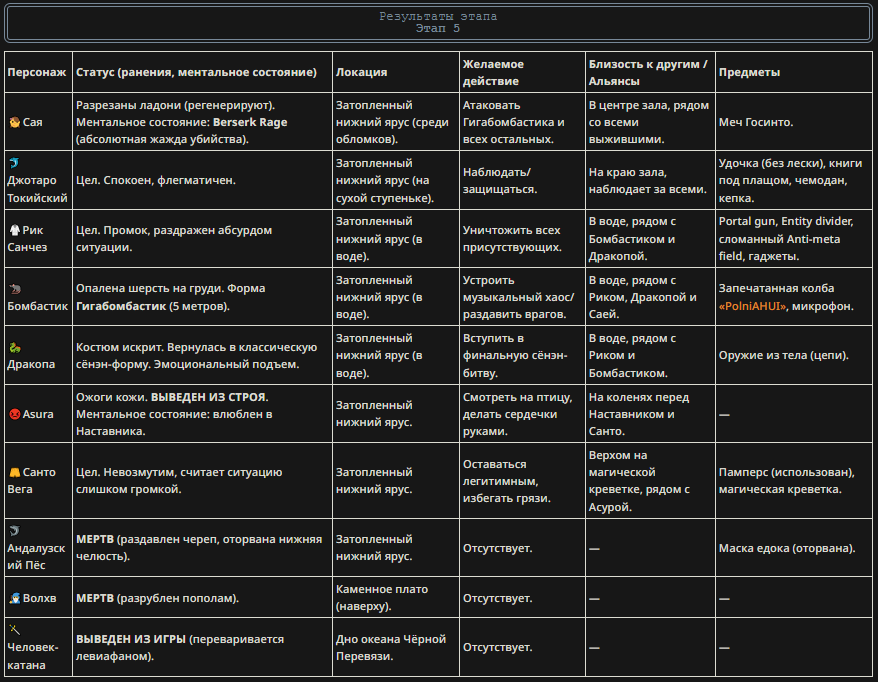Image resolution: width=878 pixels, height=682 pixels.
Task: Click the Предметы column header
Action: click(749, 72)
